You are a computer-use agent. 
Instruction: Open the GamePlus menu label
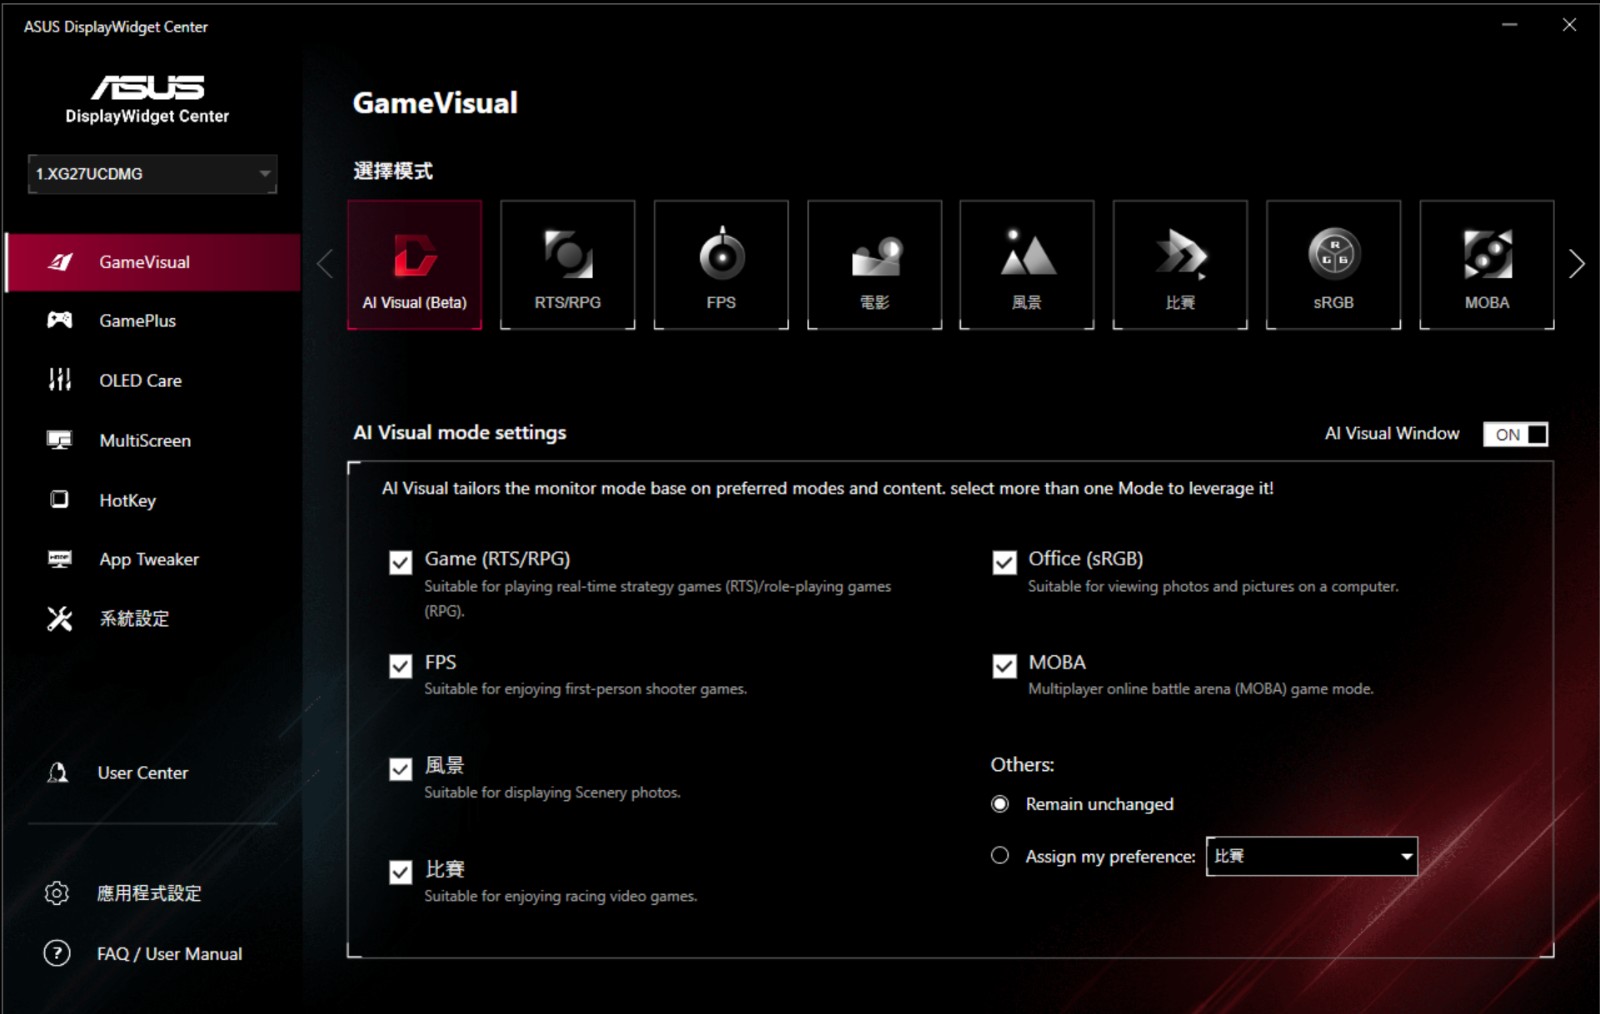click(x=137, y=321)
